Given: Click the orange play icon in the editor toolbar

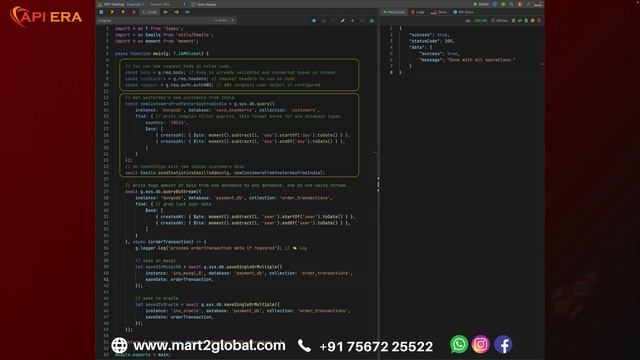Looking at the screenshot, I should point(112,12).
